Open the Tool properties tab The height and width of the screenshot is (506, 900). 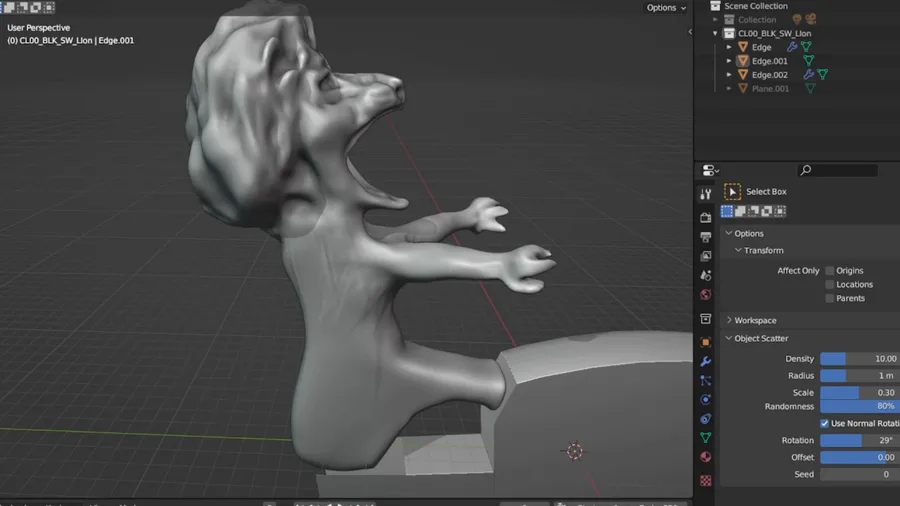705,194
